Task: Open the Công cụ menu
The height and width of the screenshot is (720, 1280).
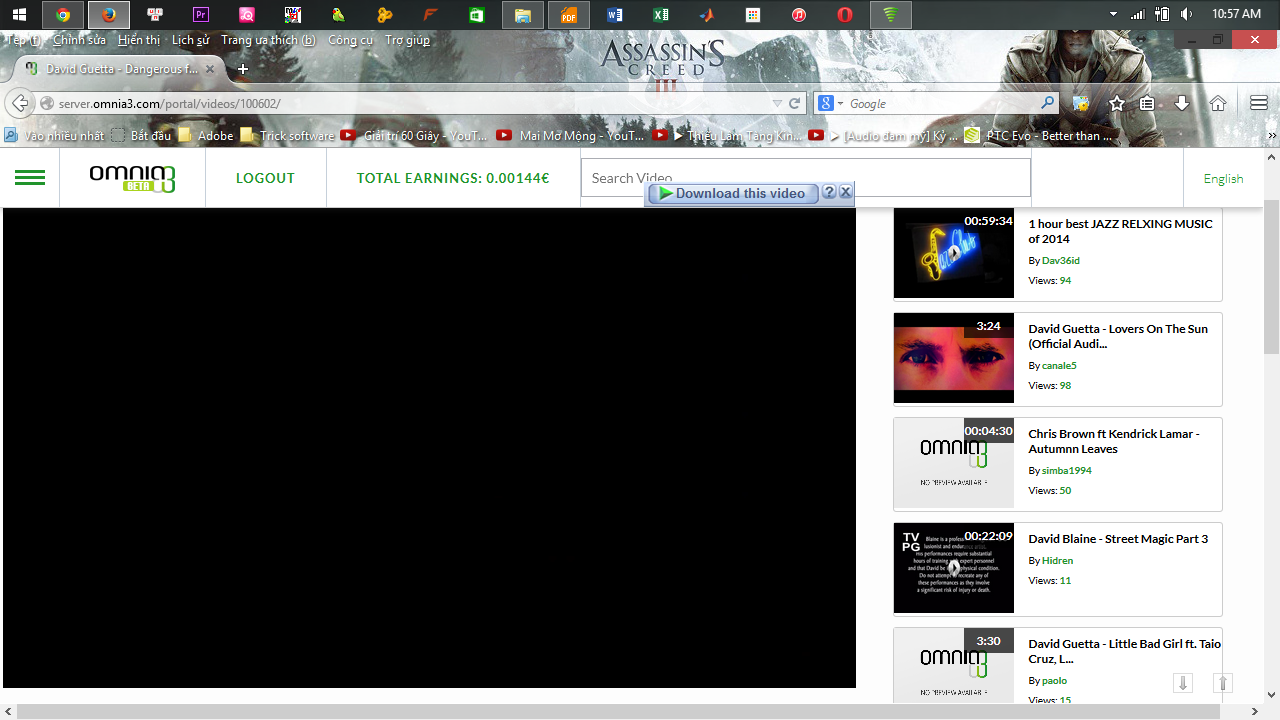Action: point(350,40)
